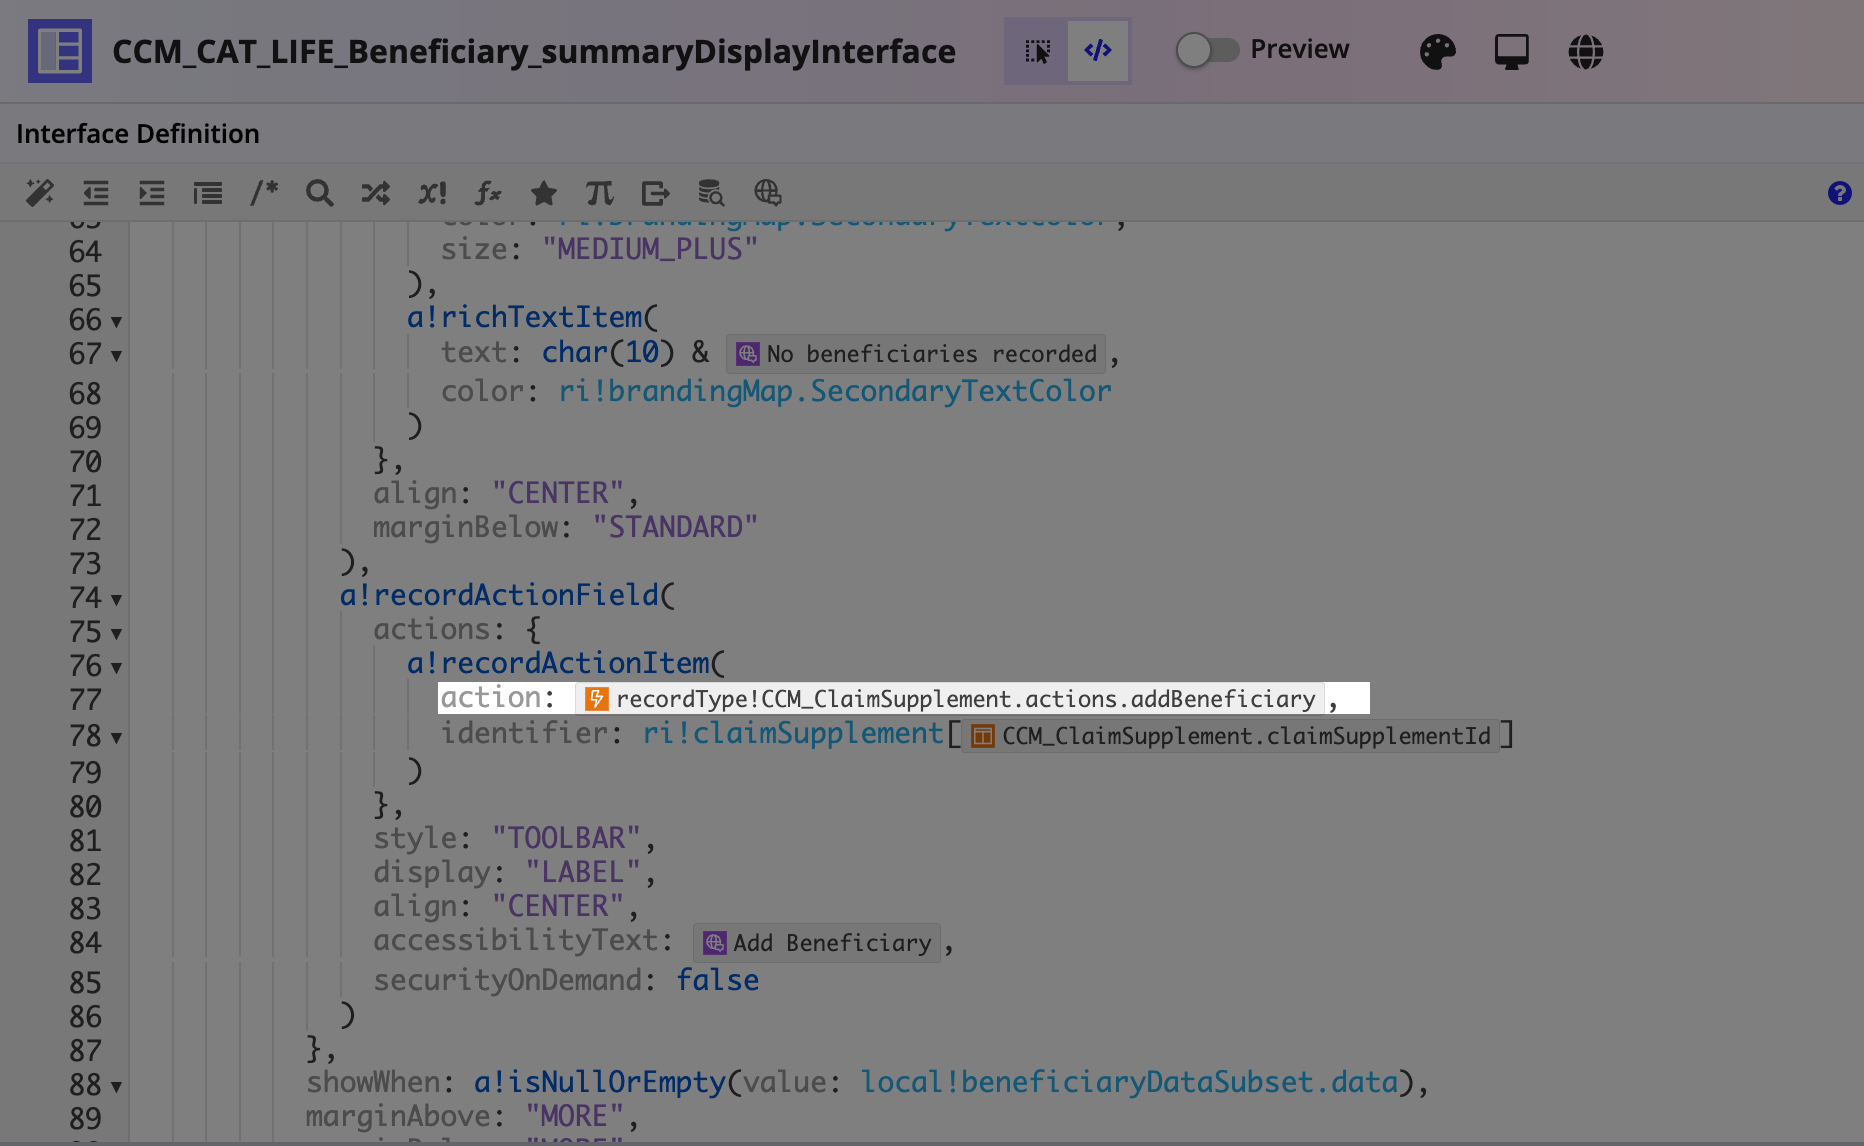Switch to design mode view
The width and height of the screenshot is (1864, 1146).
click(1037, 51)
